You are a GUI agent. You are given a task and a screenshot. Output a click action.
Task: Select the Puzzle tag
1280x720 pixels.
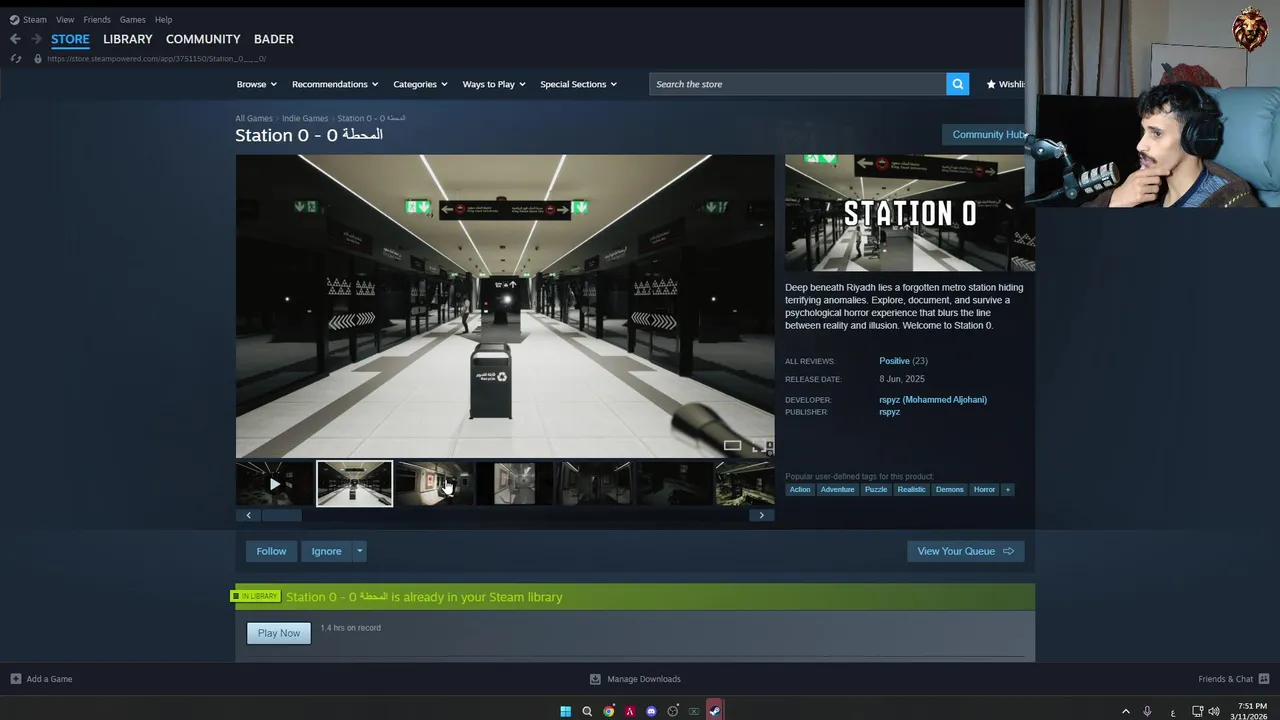coord(876,489)
